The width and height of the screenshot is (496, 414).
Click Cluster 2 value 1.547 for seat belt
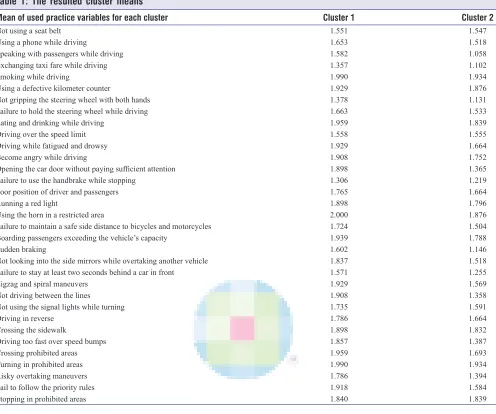(477, 31)
